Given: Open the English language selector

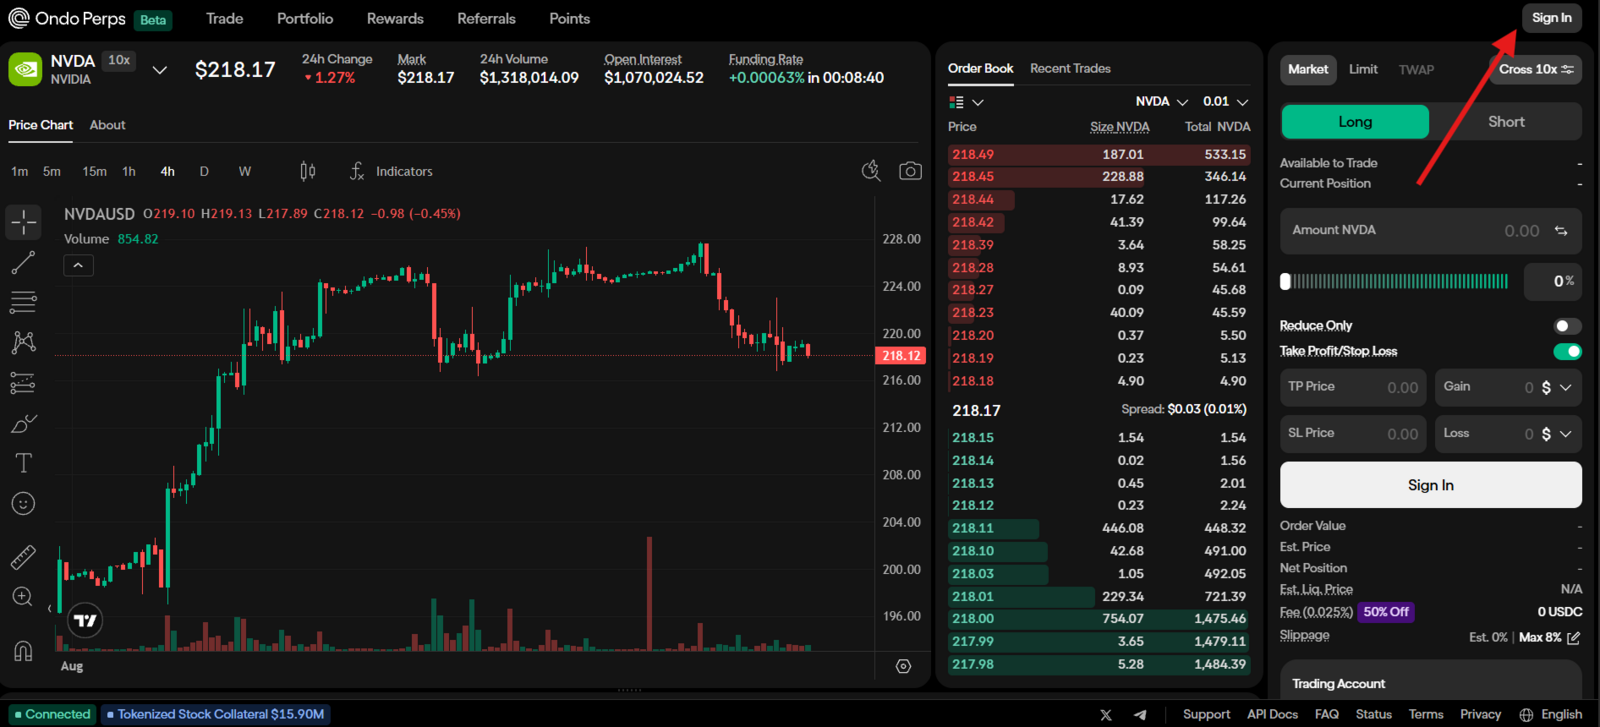Looking at the screenshot, I should pos(1551,715).
